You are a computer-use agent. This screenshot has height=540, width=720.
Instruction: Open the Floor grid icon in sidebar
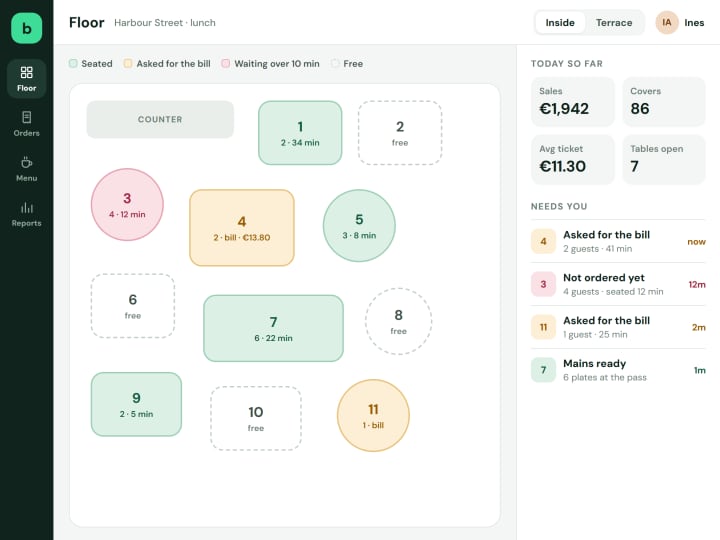tap(27, 72)
